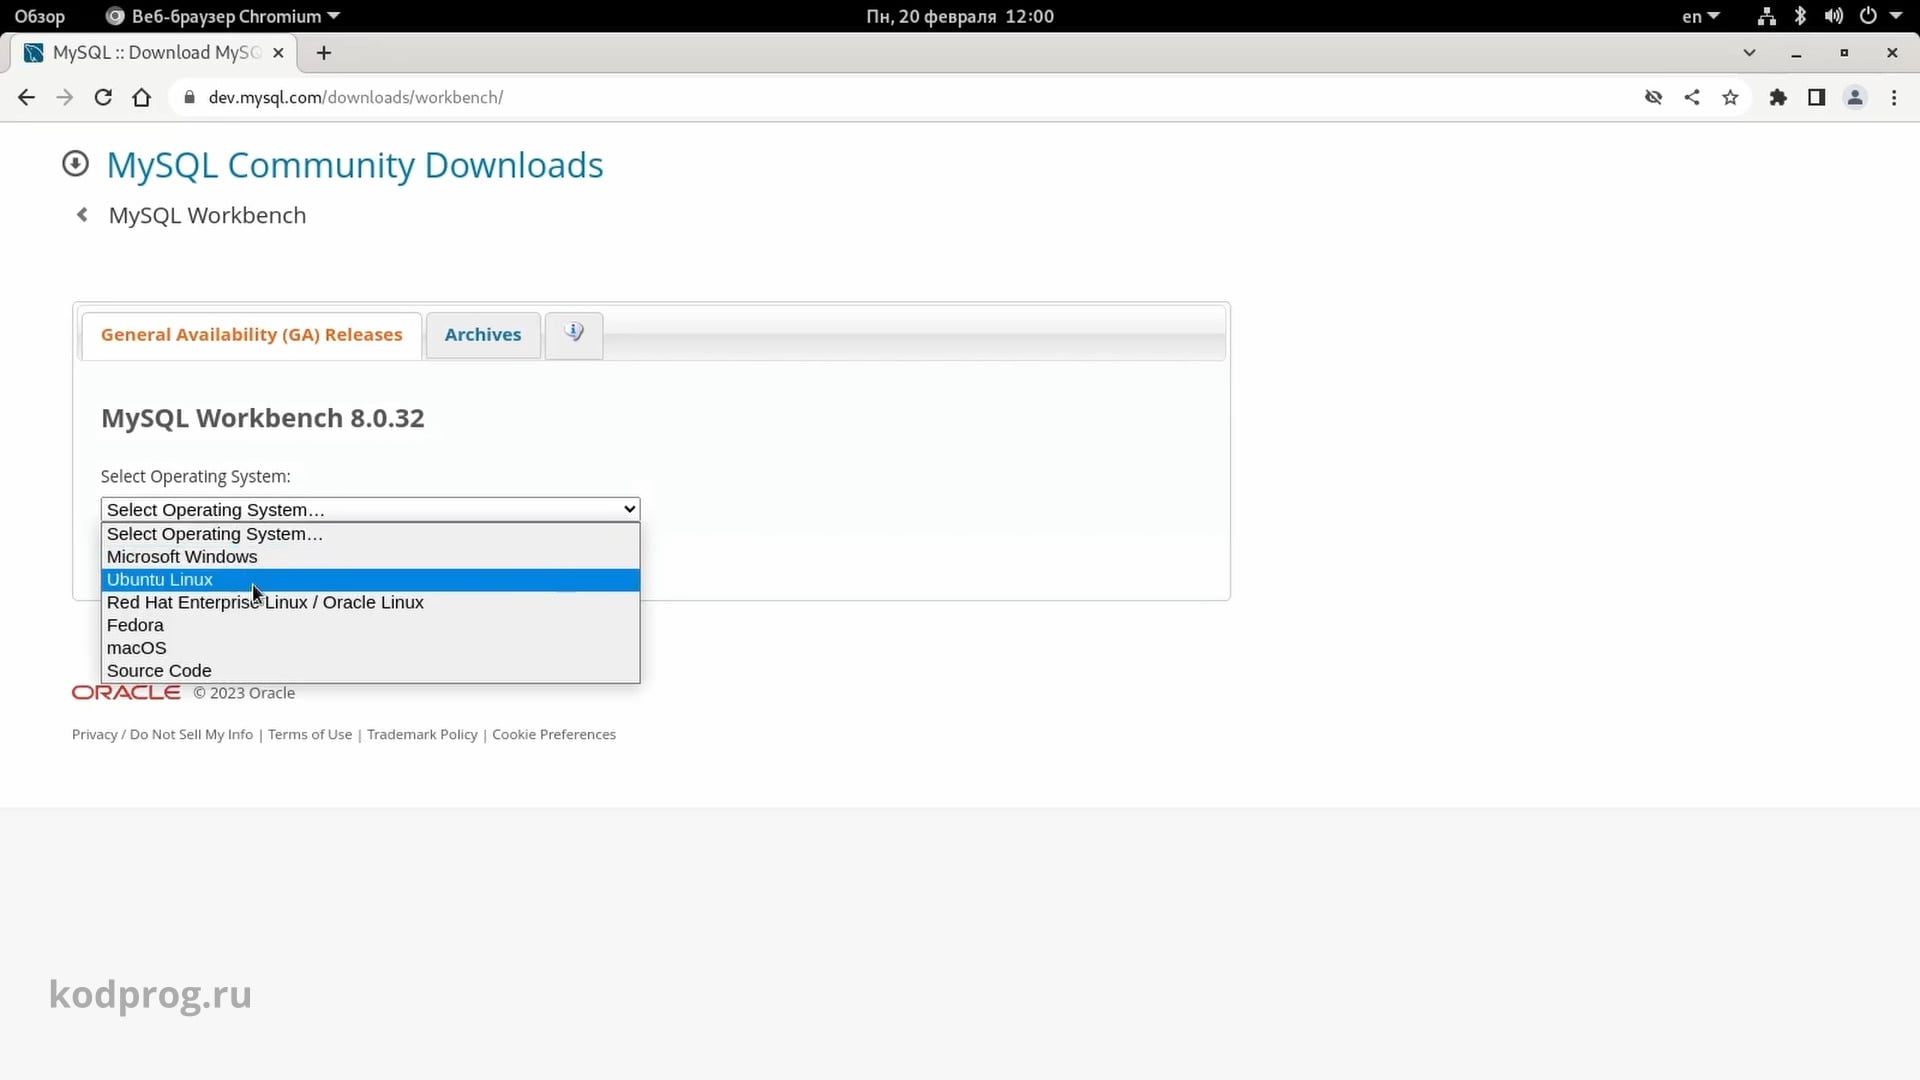Switch to the Archives tab

pyautogui.click(x=483, y=335)
